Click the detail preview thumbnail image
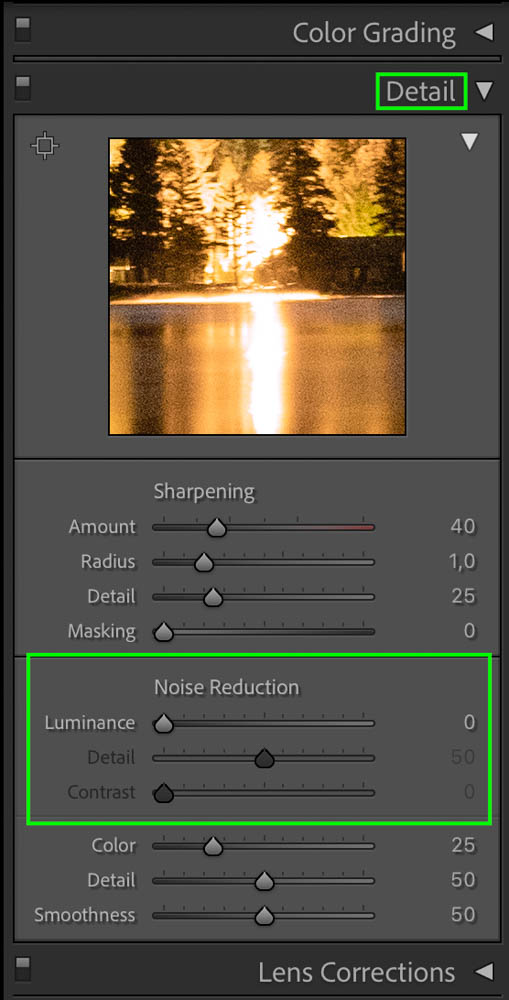This screenshot has width=509, height=1000. click(x=257, y=286)
